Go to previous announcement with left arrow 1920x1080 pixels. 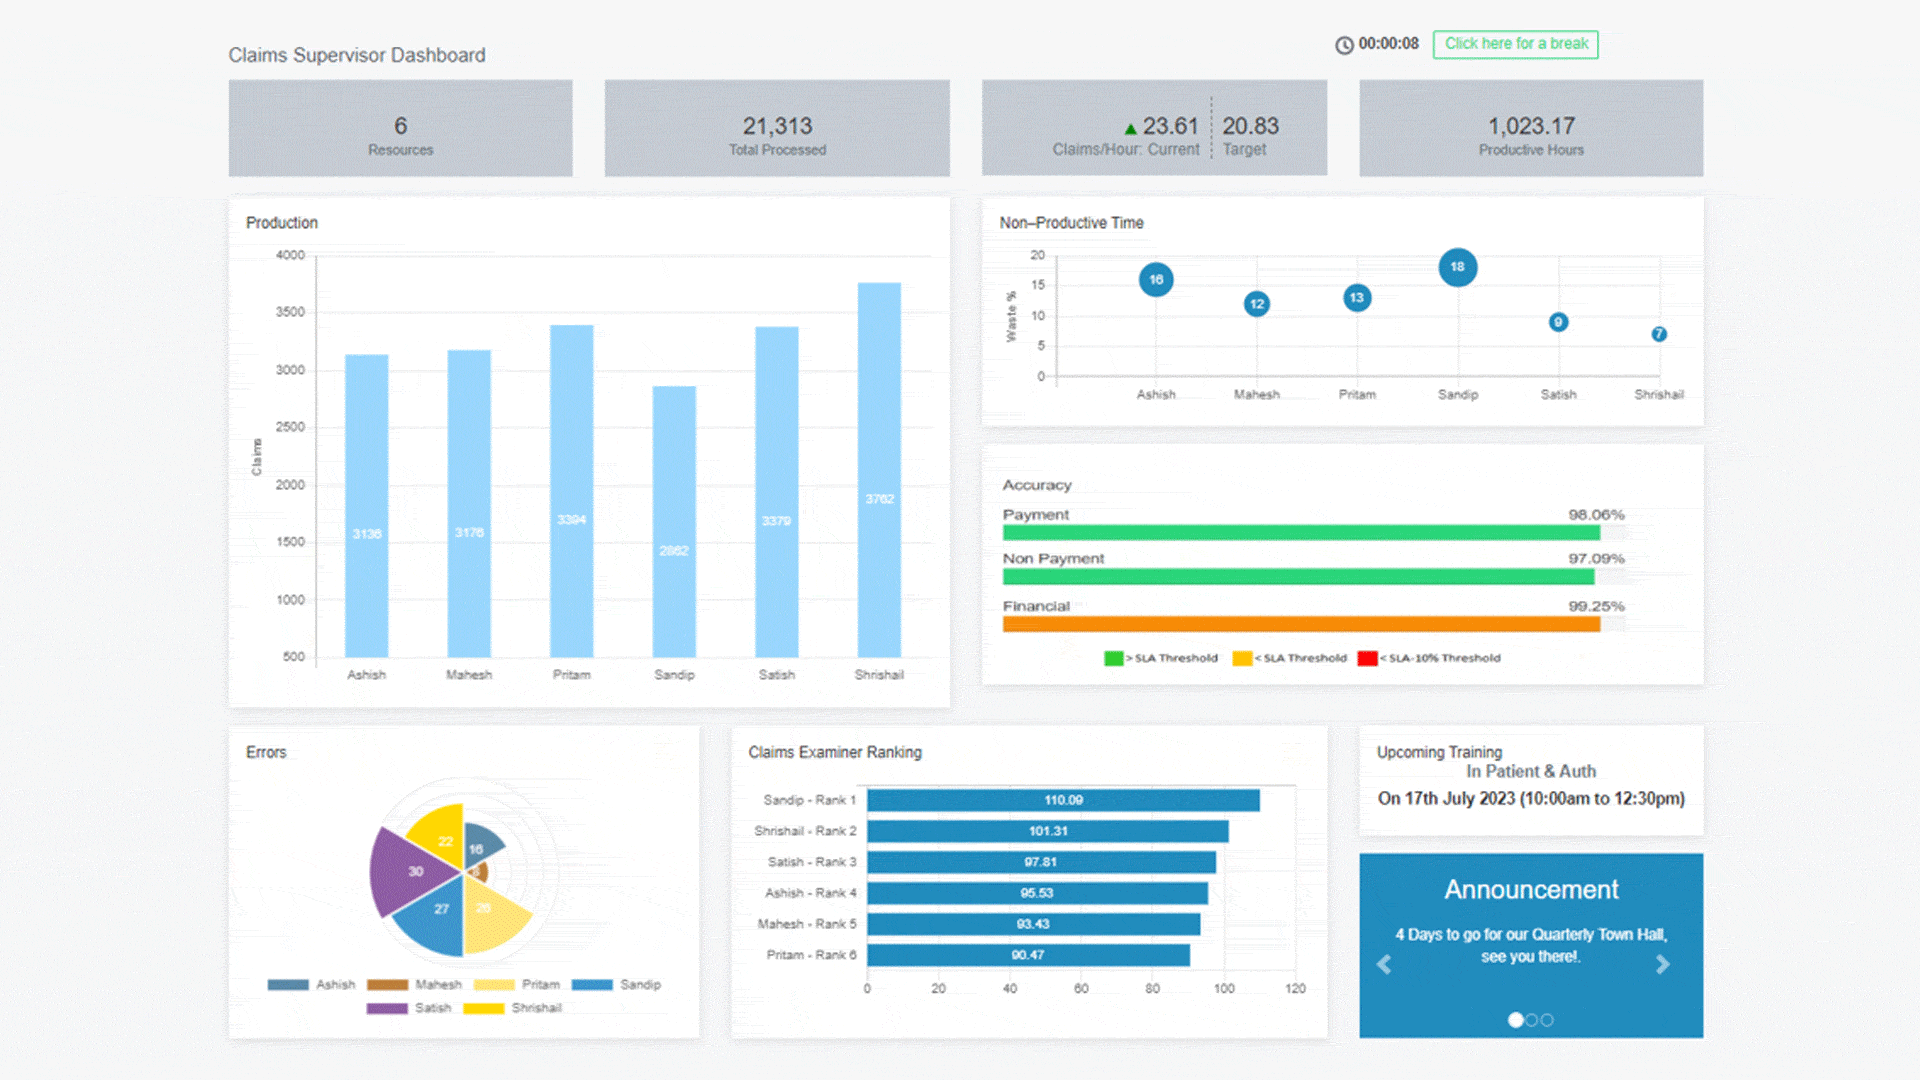point(1384,964)
